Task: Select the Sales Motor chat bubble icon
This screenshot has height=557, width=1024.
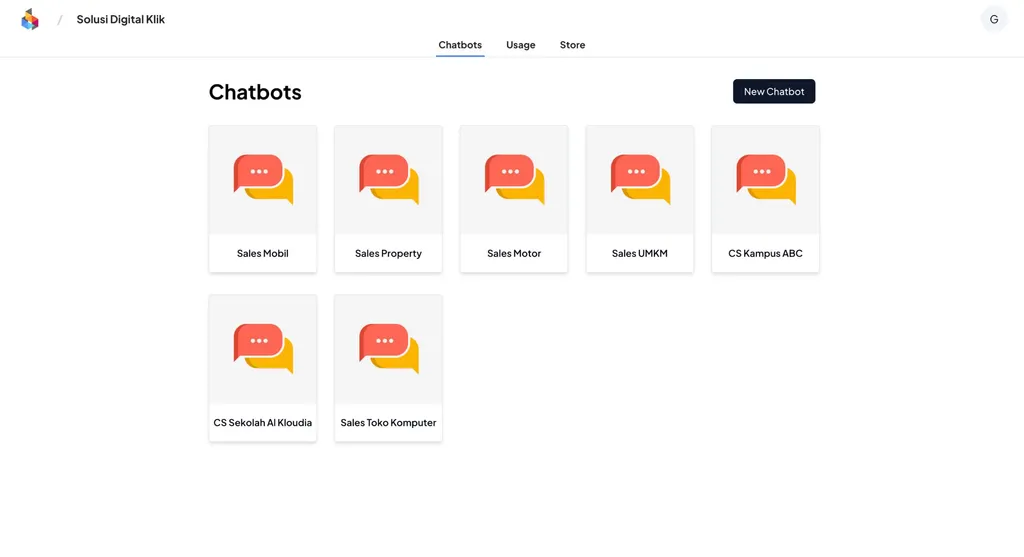Action: click(x=514, y=179)
